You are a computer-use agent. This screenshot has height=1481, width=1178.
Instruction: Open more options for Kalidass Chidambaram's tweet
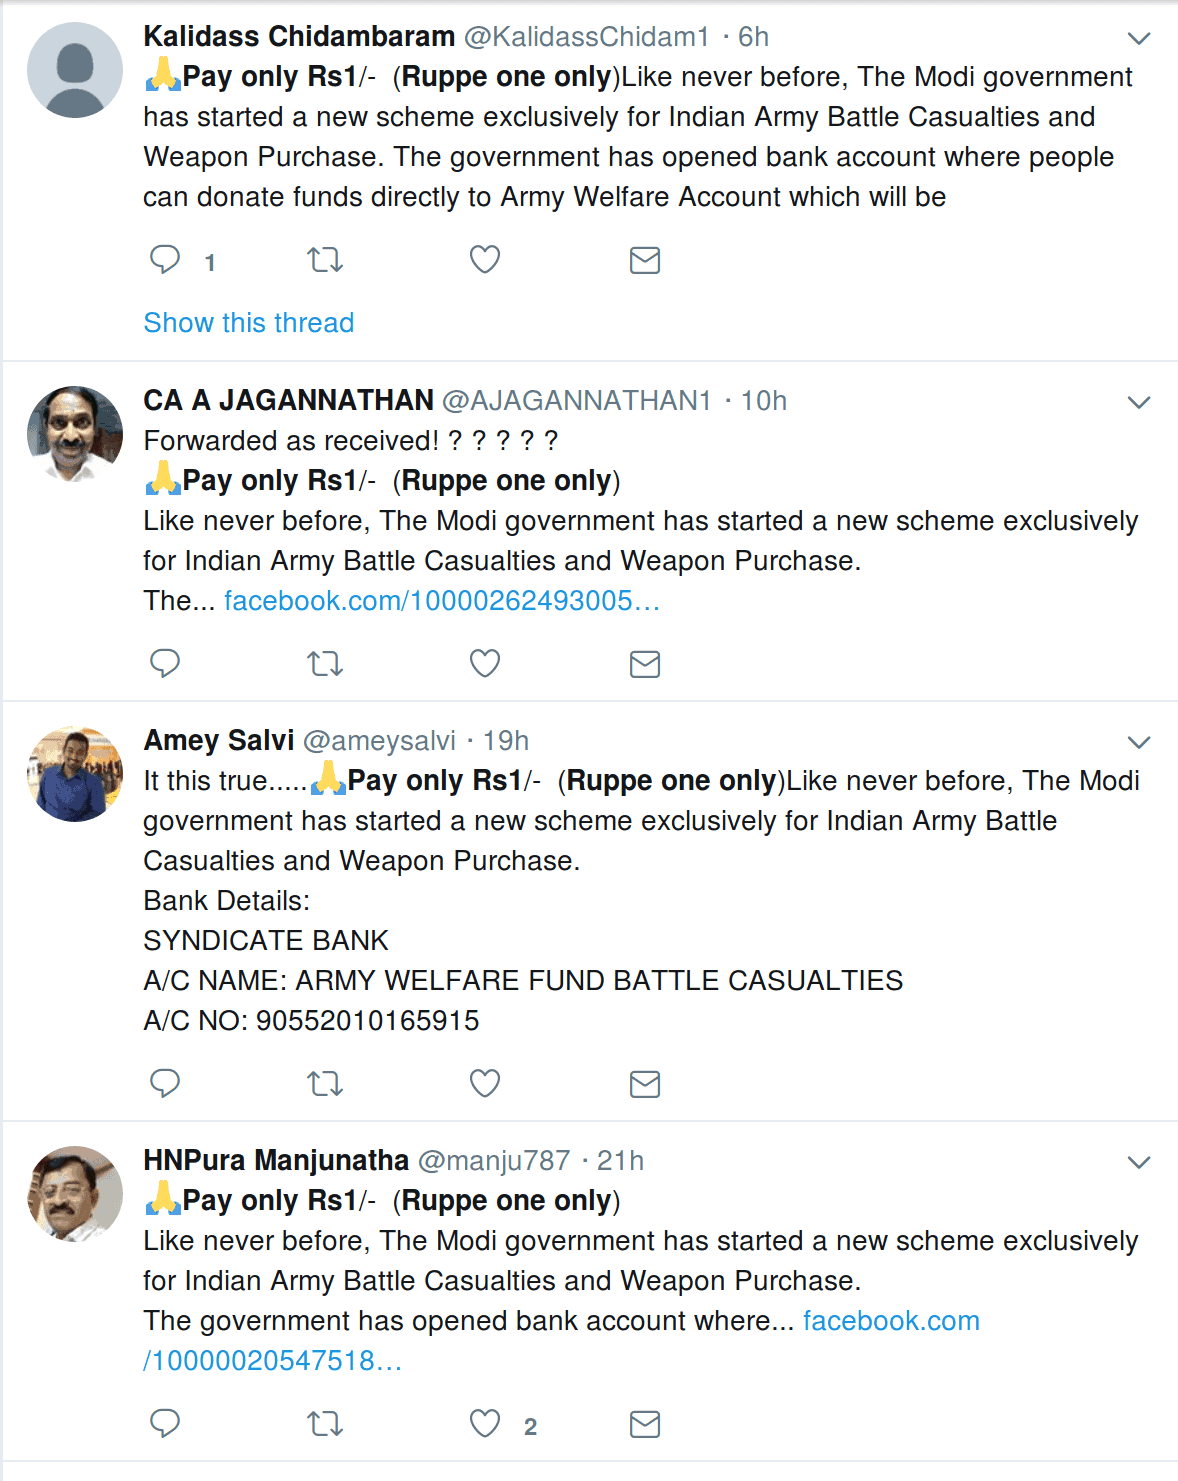pos(1139,39)
